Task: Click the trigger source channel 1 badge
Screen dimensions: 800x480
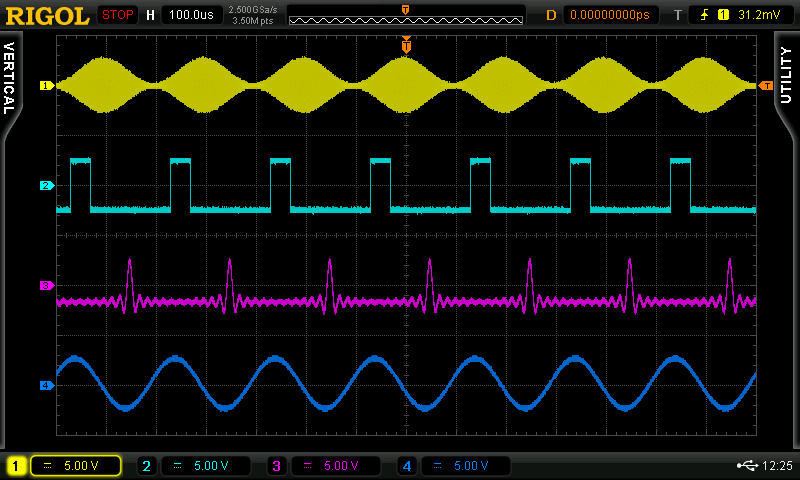Action: click(x=723, y=15)
